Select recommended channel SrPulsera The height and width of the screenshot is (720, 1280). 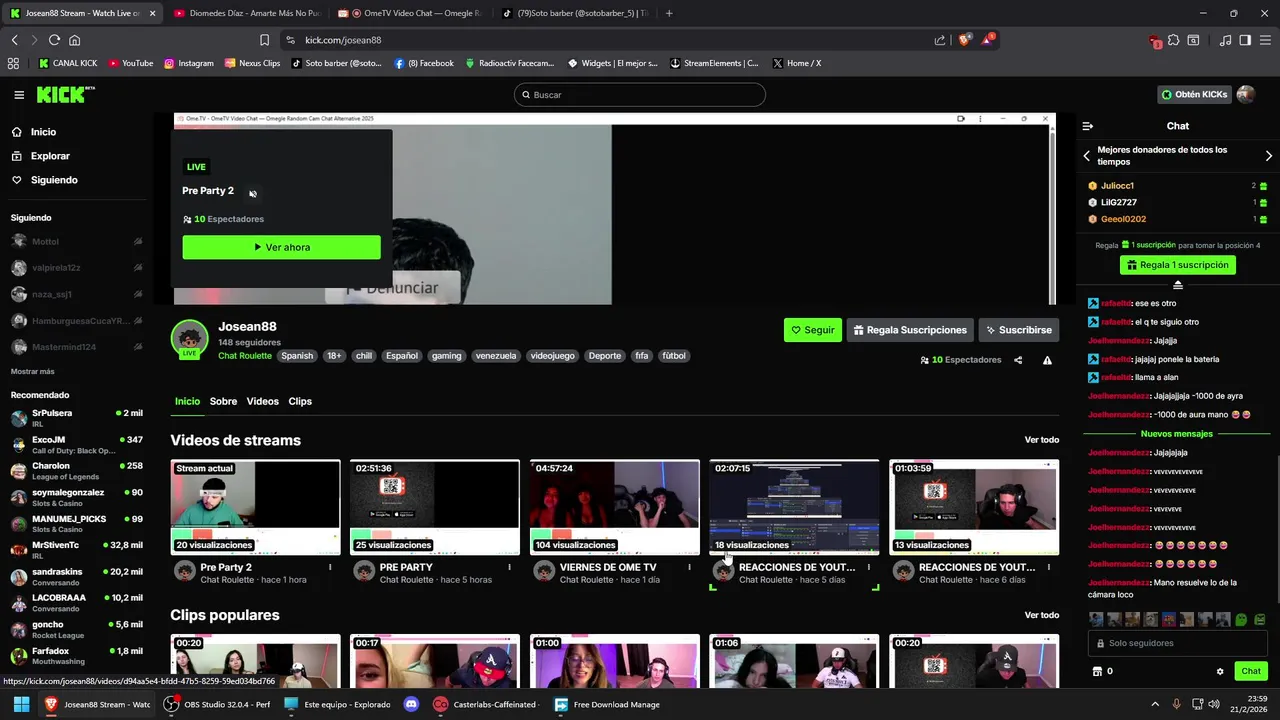coord(78,418)
